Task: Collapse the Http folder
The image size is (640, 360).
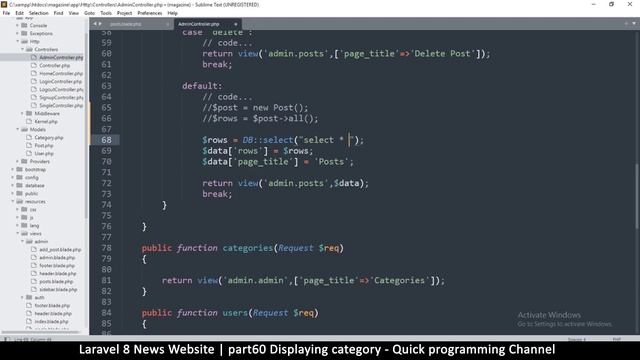Action: tap(18, 41)
